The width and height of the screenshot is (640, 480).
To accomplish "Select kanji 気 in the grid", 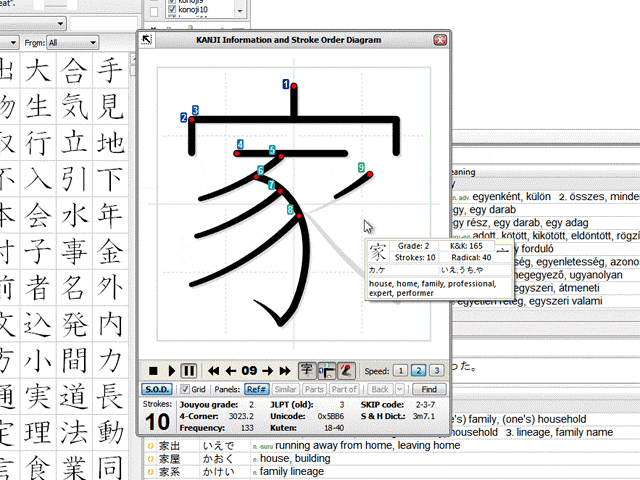I will 74,106.
